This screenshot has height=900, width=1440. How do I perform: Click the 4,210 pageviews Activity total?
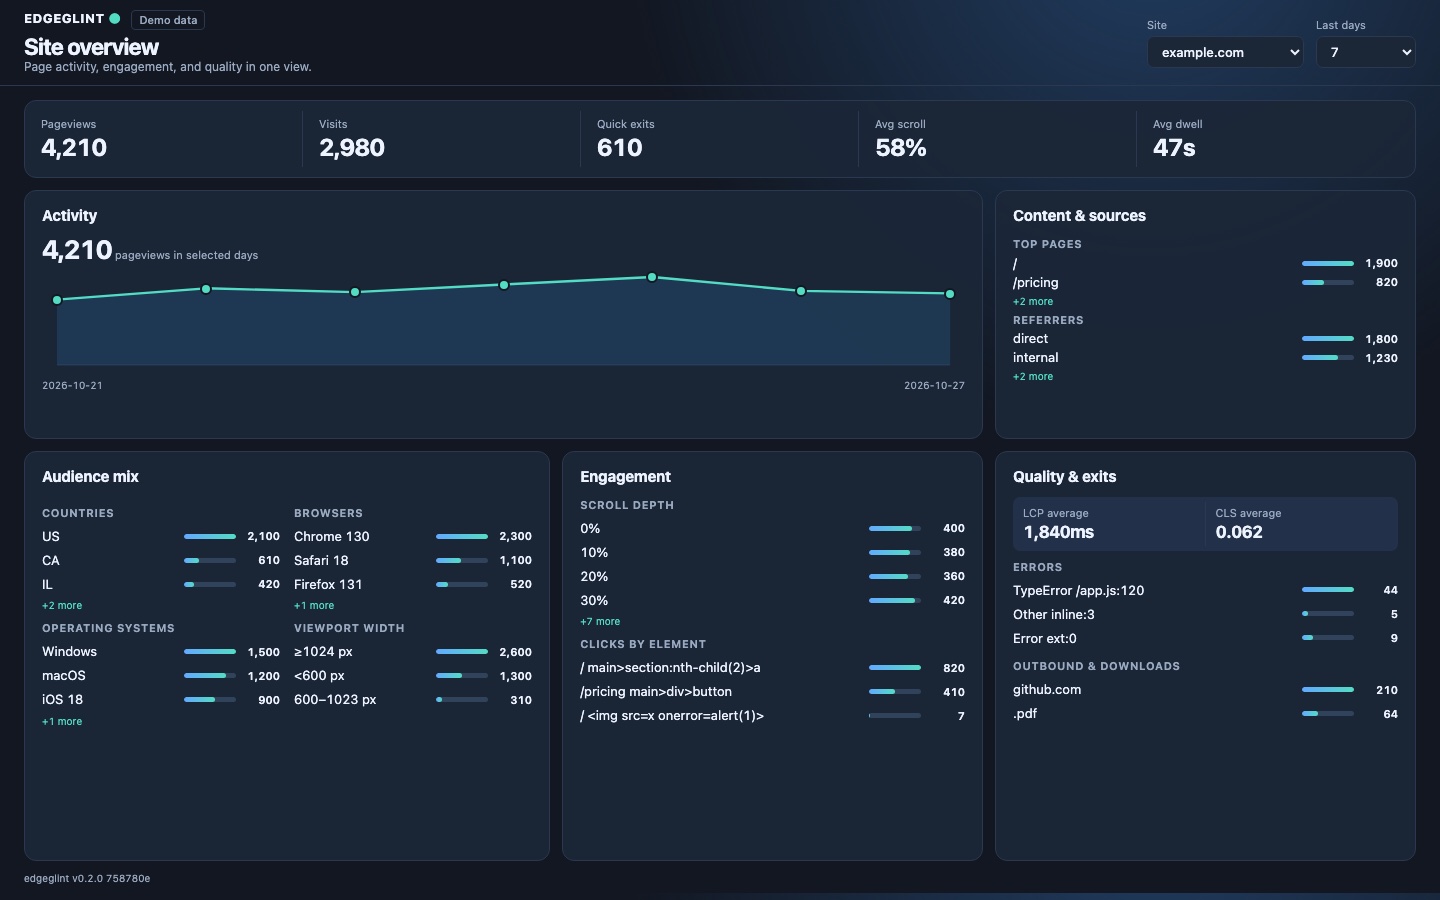(x=77, y=250)
